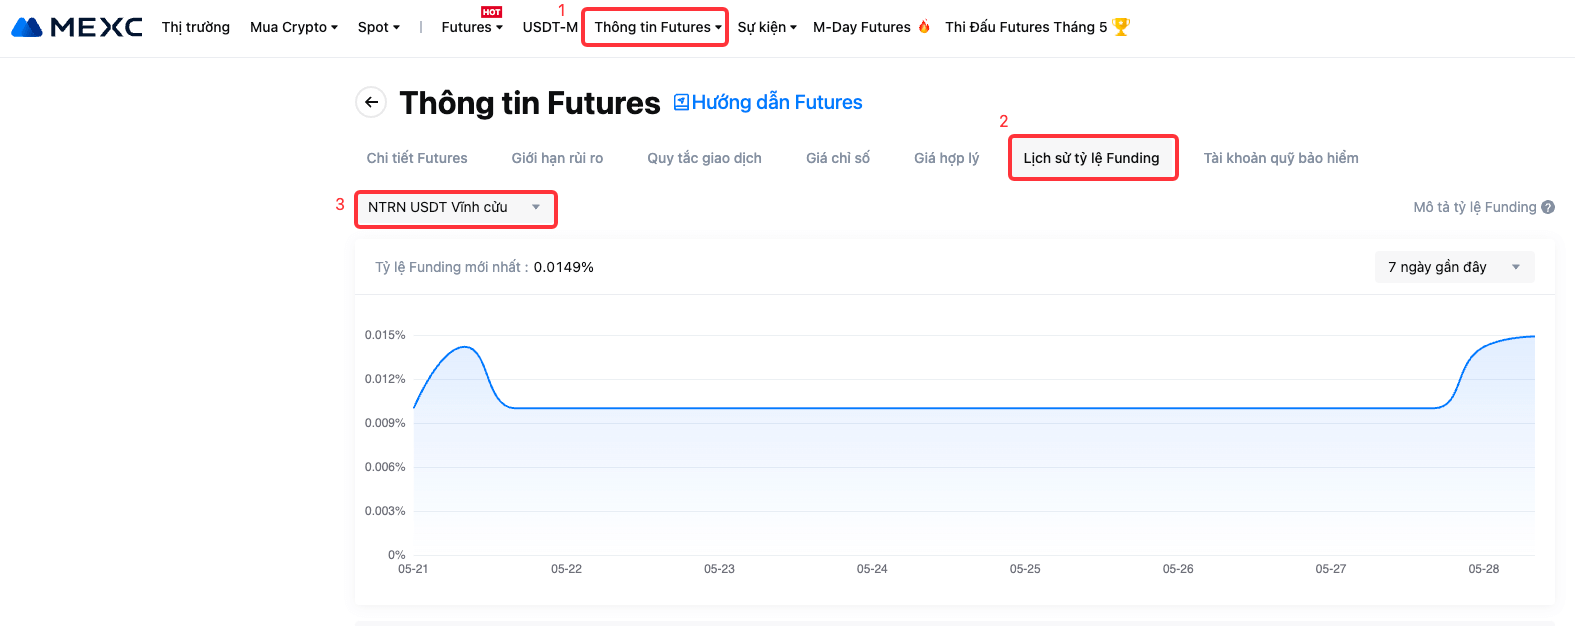
Task: Click the trophy icon after Thi Đấu Futures
Action: [1121, 27]
